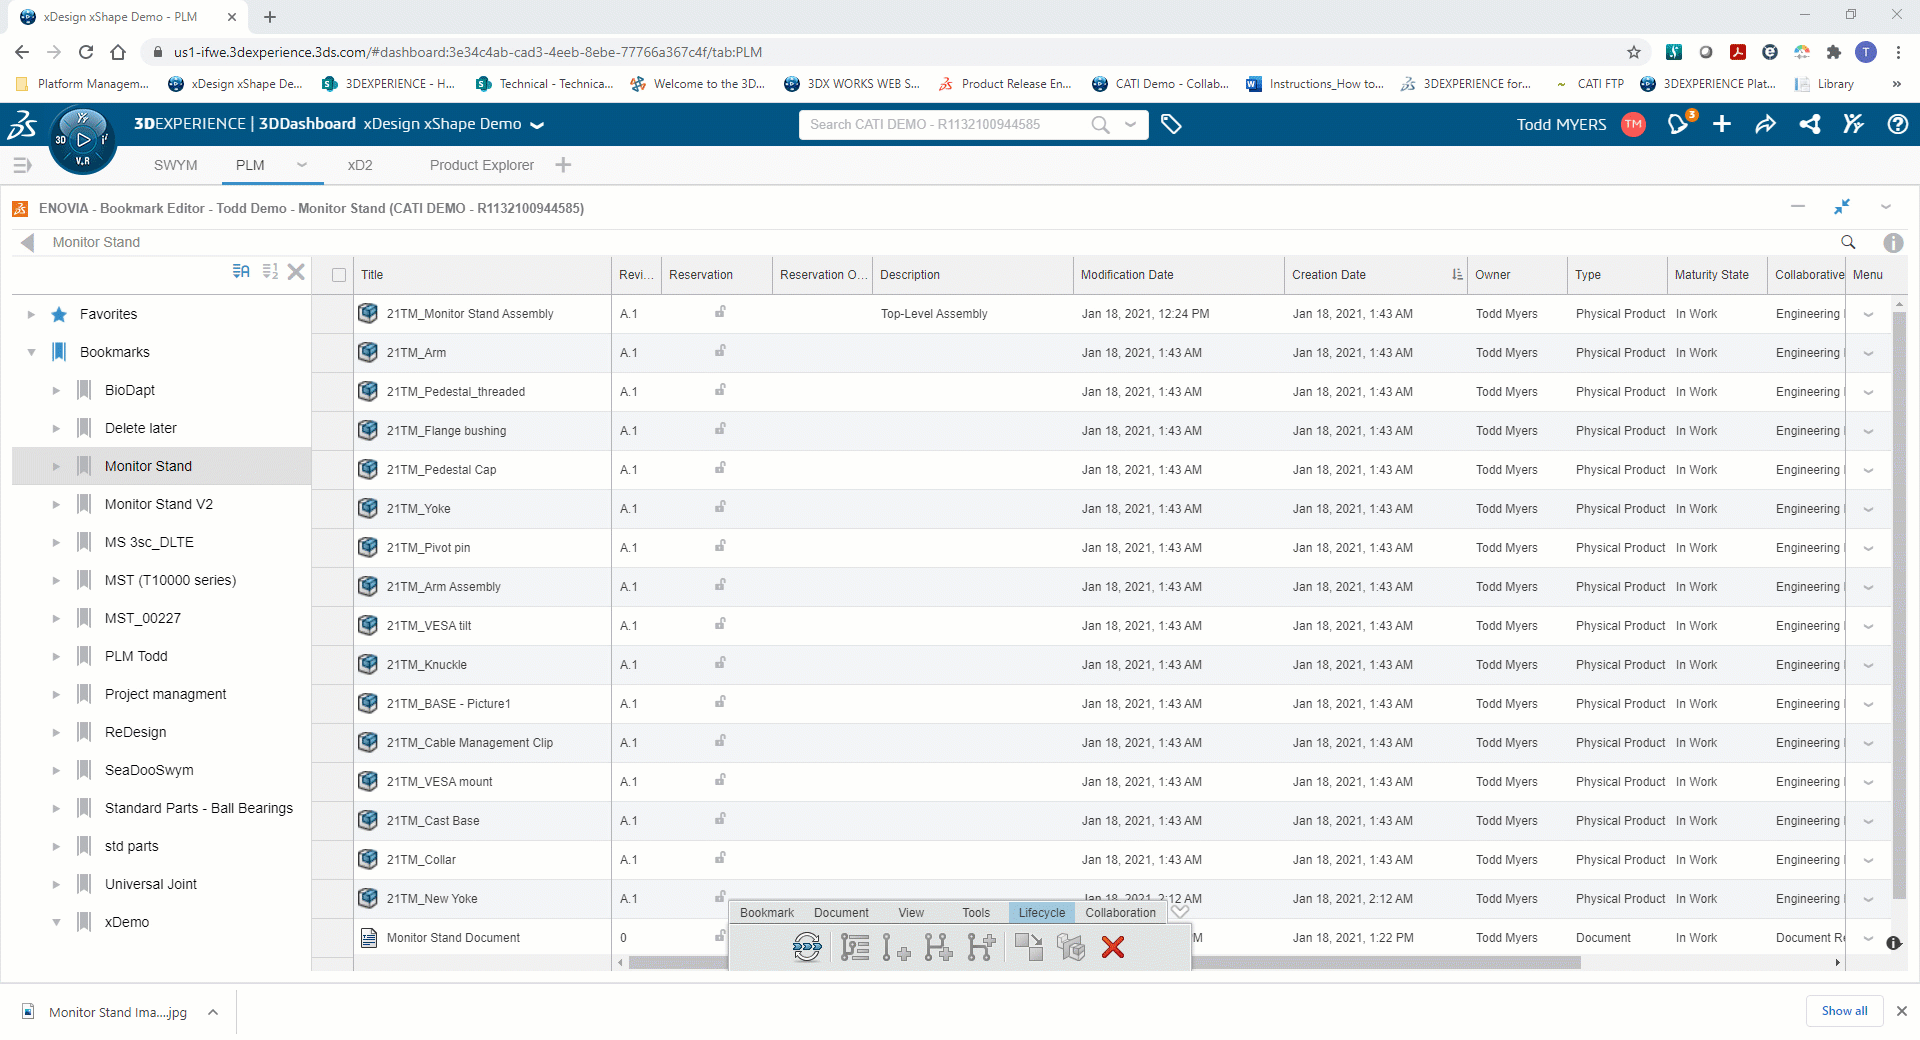Viewport: 1920px width, 1040px height.
Task: Open the CATI FTP bookmark
Action: click(x=1590, y=84)
